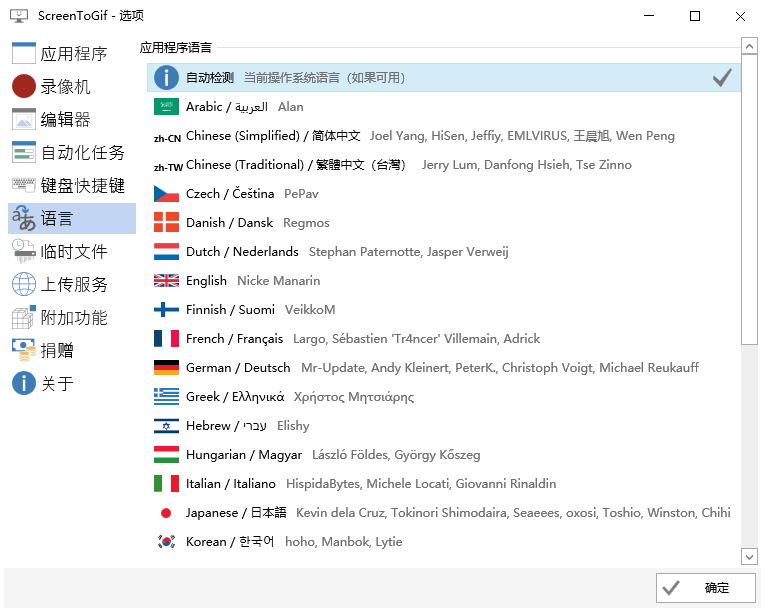Viewport: 765px width, 610px height.
Task: Select Chinese (Traditional) / 繁體中文
Action: (x=443, y=164)
